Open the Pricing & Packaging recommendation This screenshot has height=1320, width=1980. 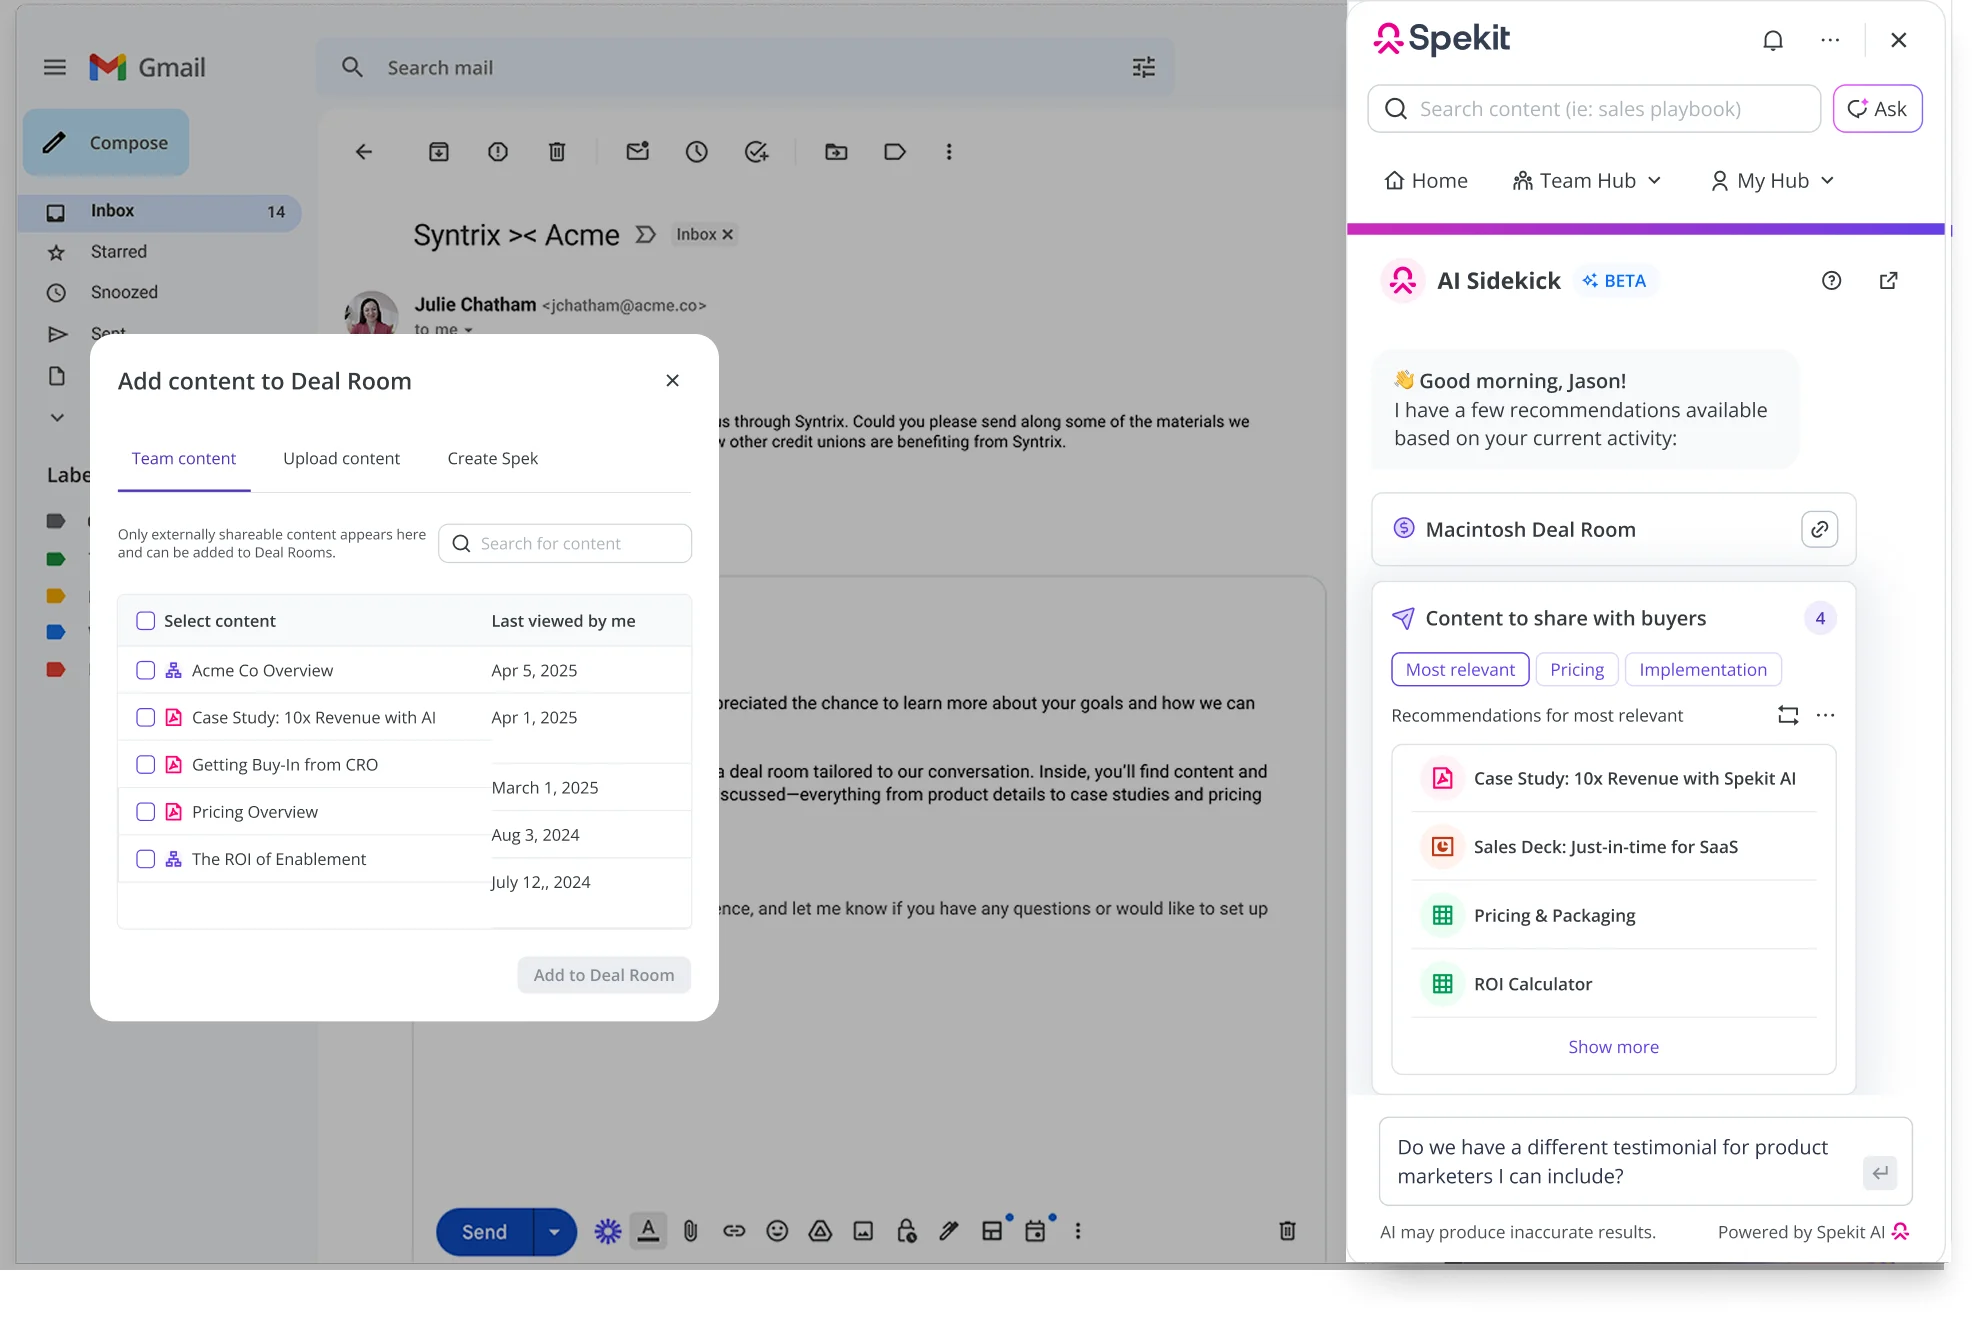[x=1613, y=915]
